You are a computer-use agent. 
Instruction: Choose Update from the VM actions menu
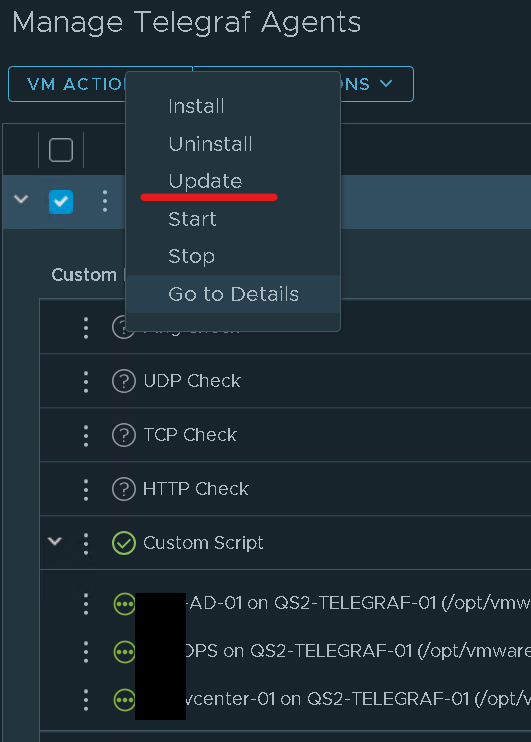pos(205,181)
